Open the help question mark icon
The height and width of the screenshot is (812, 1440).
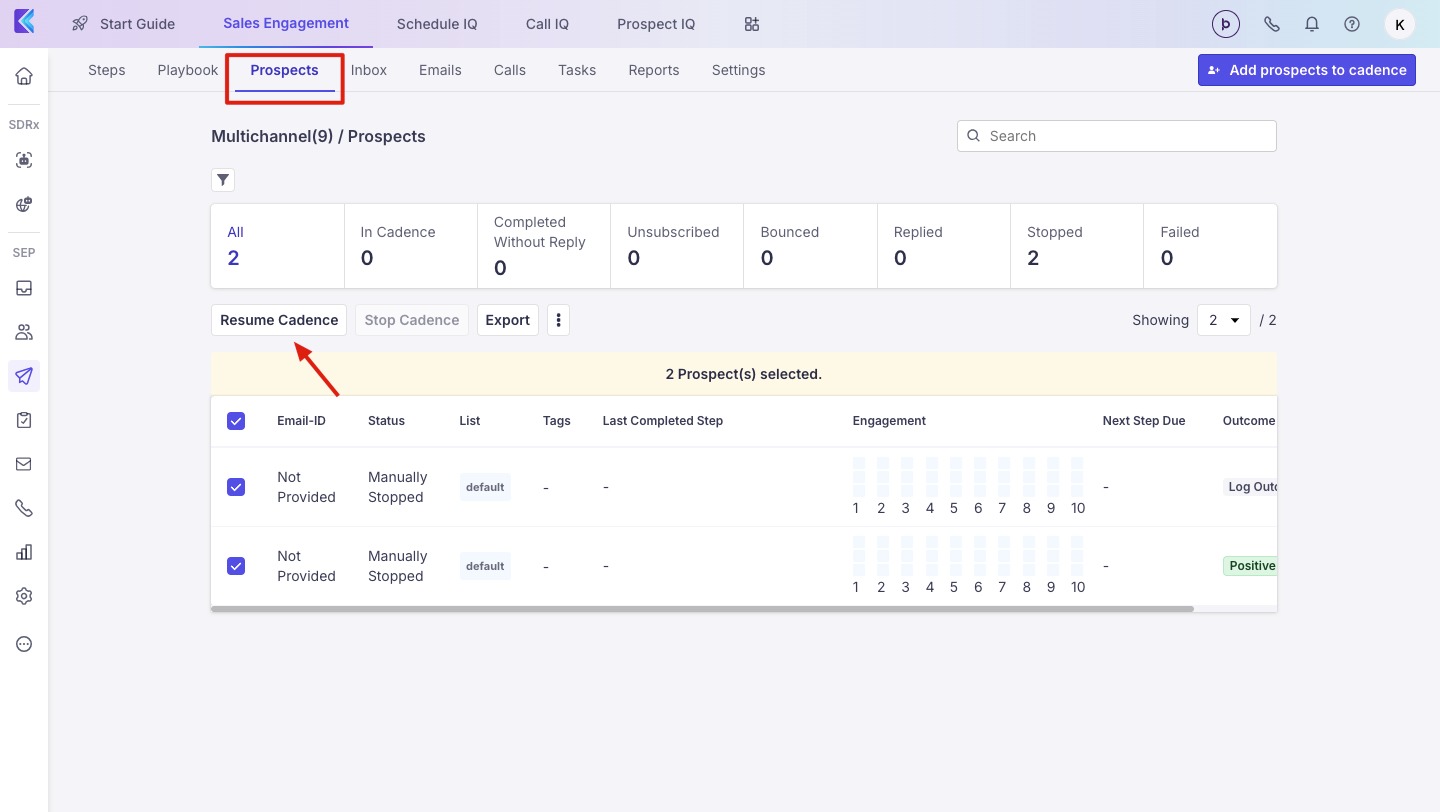(x=1352, y=24)
